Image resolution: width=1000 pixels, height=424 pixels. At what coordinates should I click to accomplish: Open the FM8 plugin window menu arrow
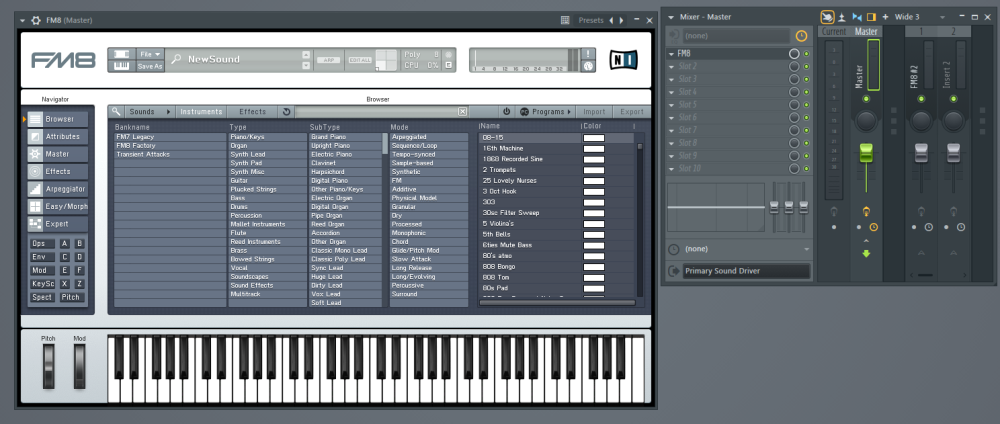(x=23, y=20)
